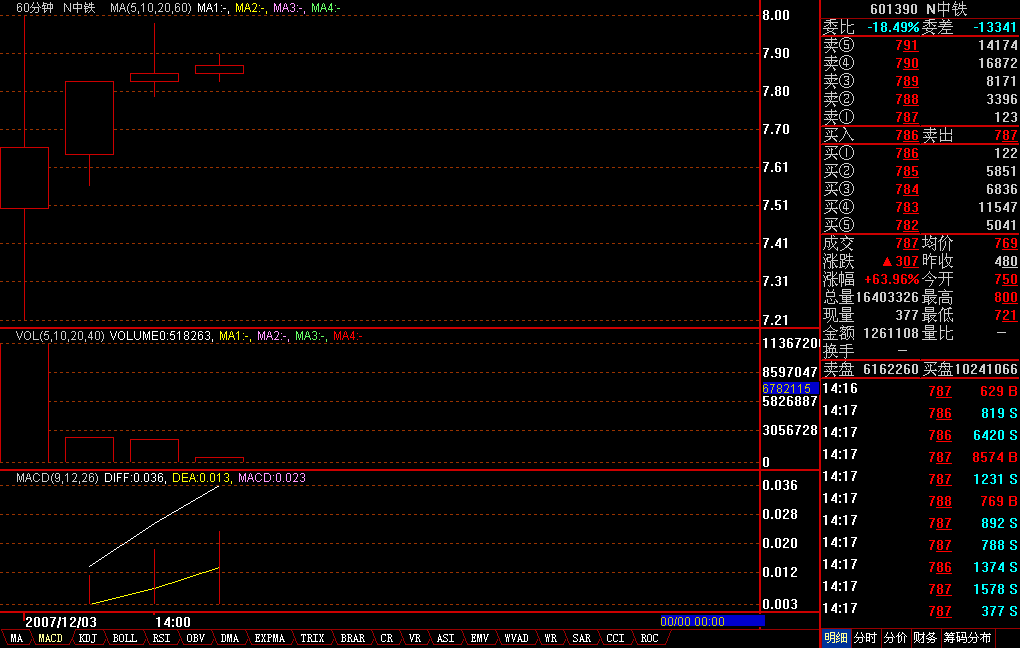1020x648 pixels.
Task: Click the blue highlighted volume value 6782115
Action: (789, 387)
